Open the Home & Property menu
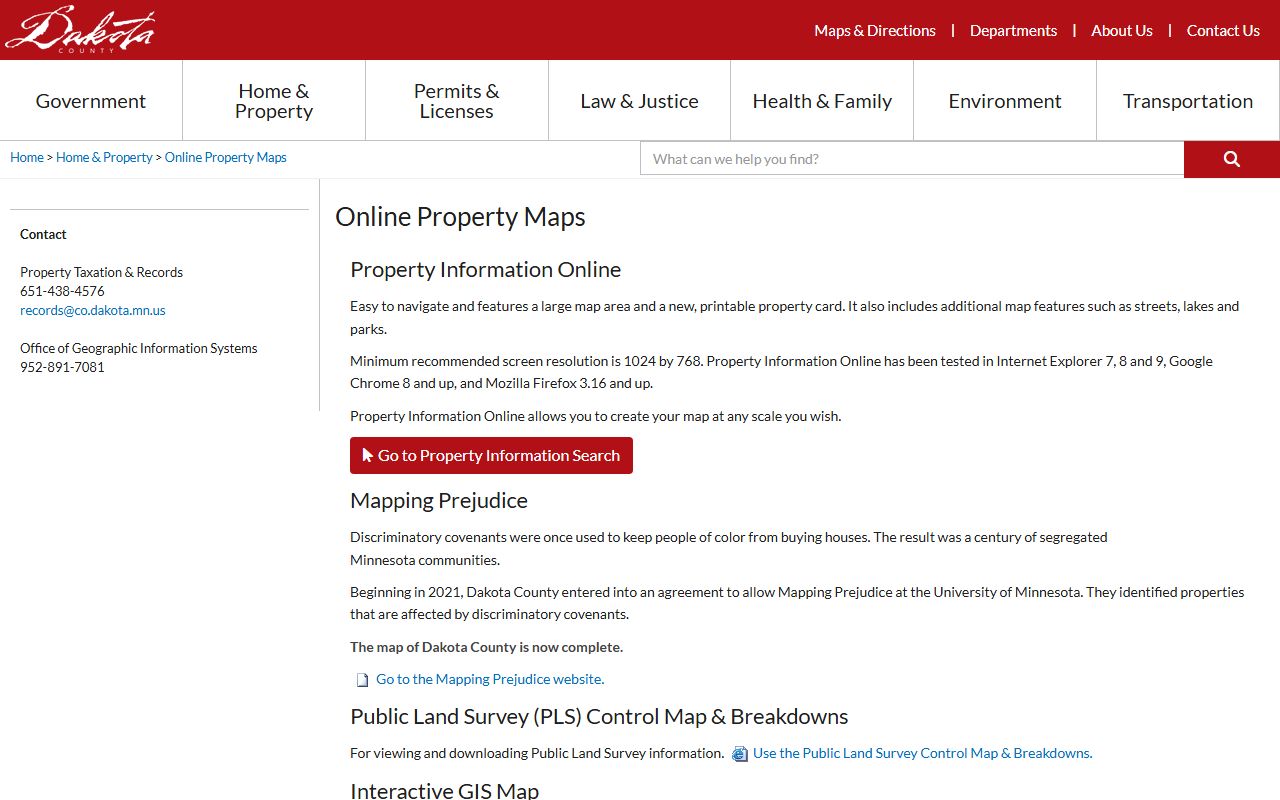This screenshot has height=800, width=1280. click(x=274, y=101)
